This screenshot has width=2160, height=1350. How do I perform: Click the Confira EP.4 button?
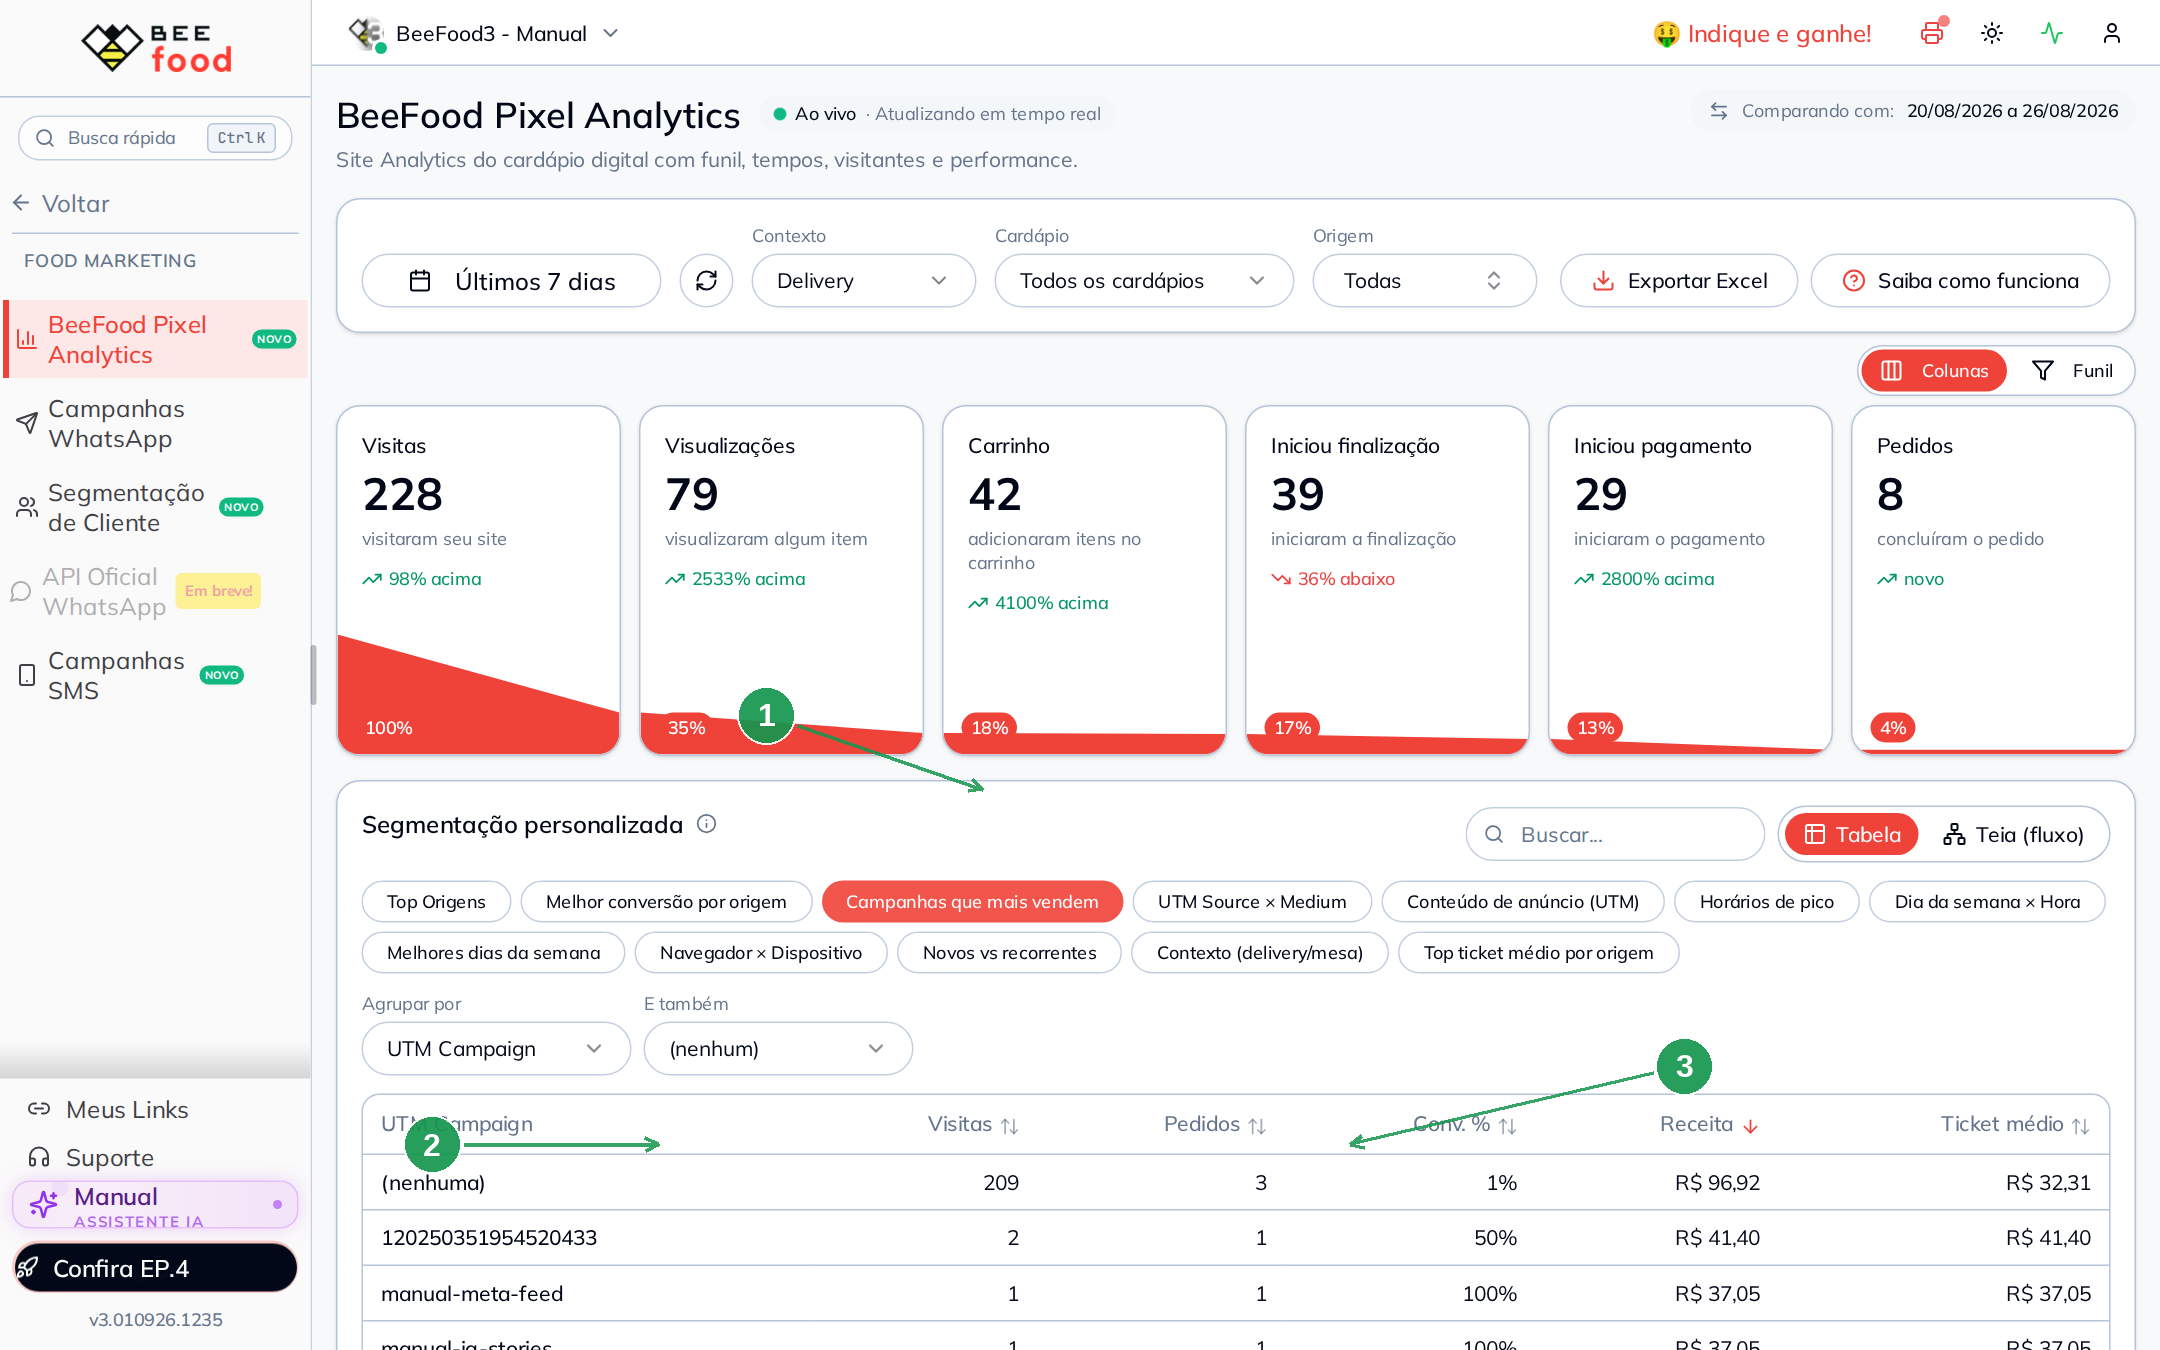[156, 1268]
